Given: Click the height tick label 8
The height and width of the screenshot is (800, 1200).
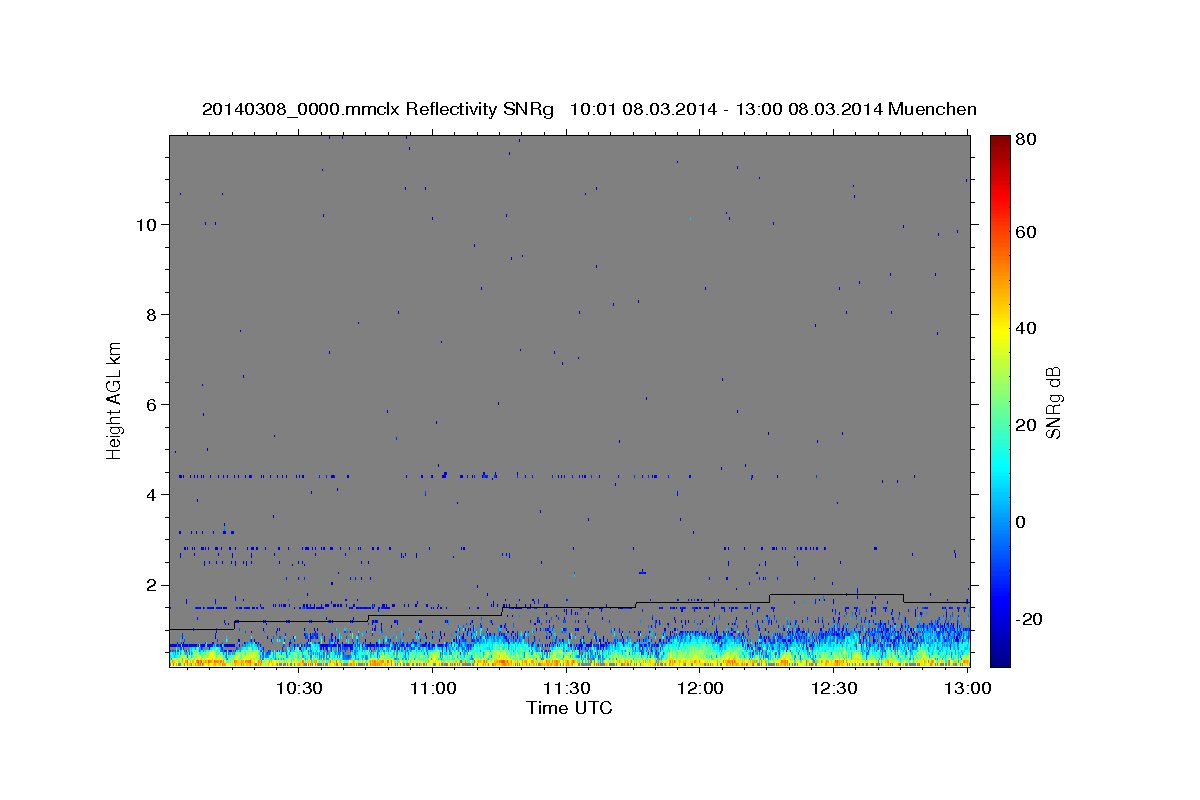Looking at the screenshot, I should (x=153, y=314).
